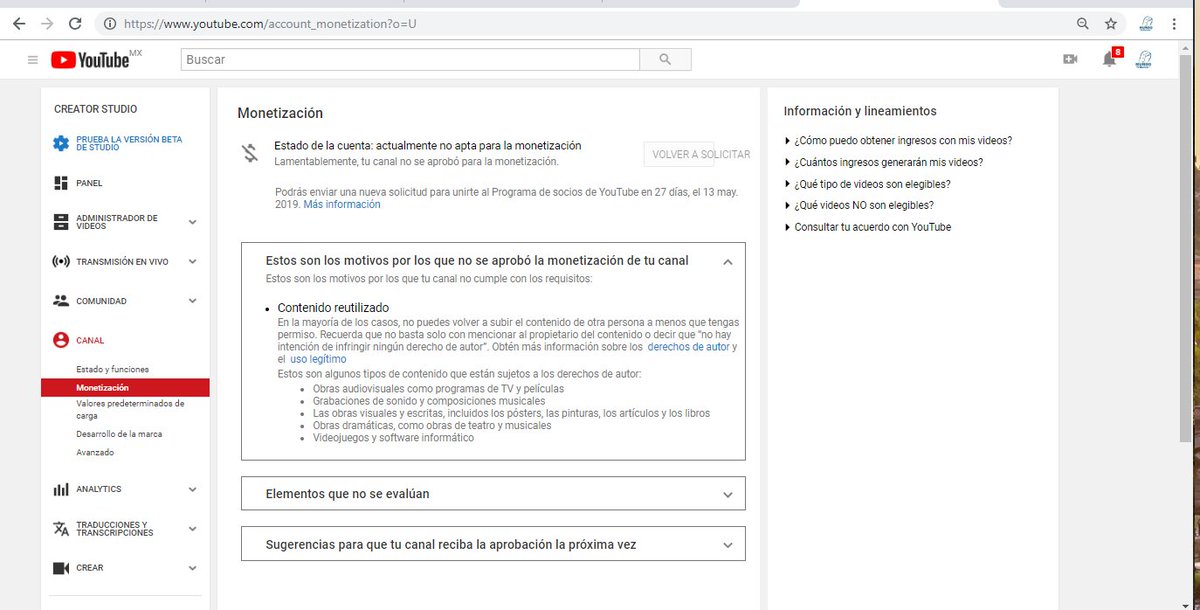The width and height of the screenshot is (1200, 610).
Task: Open Avanzado channel settings
Action: click(95, 452)
